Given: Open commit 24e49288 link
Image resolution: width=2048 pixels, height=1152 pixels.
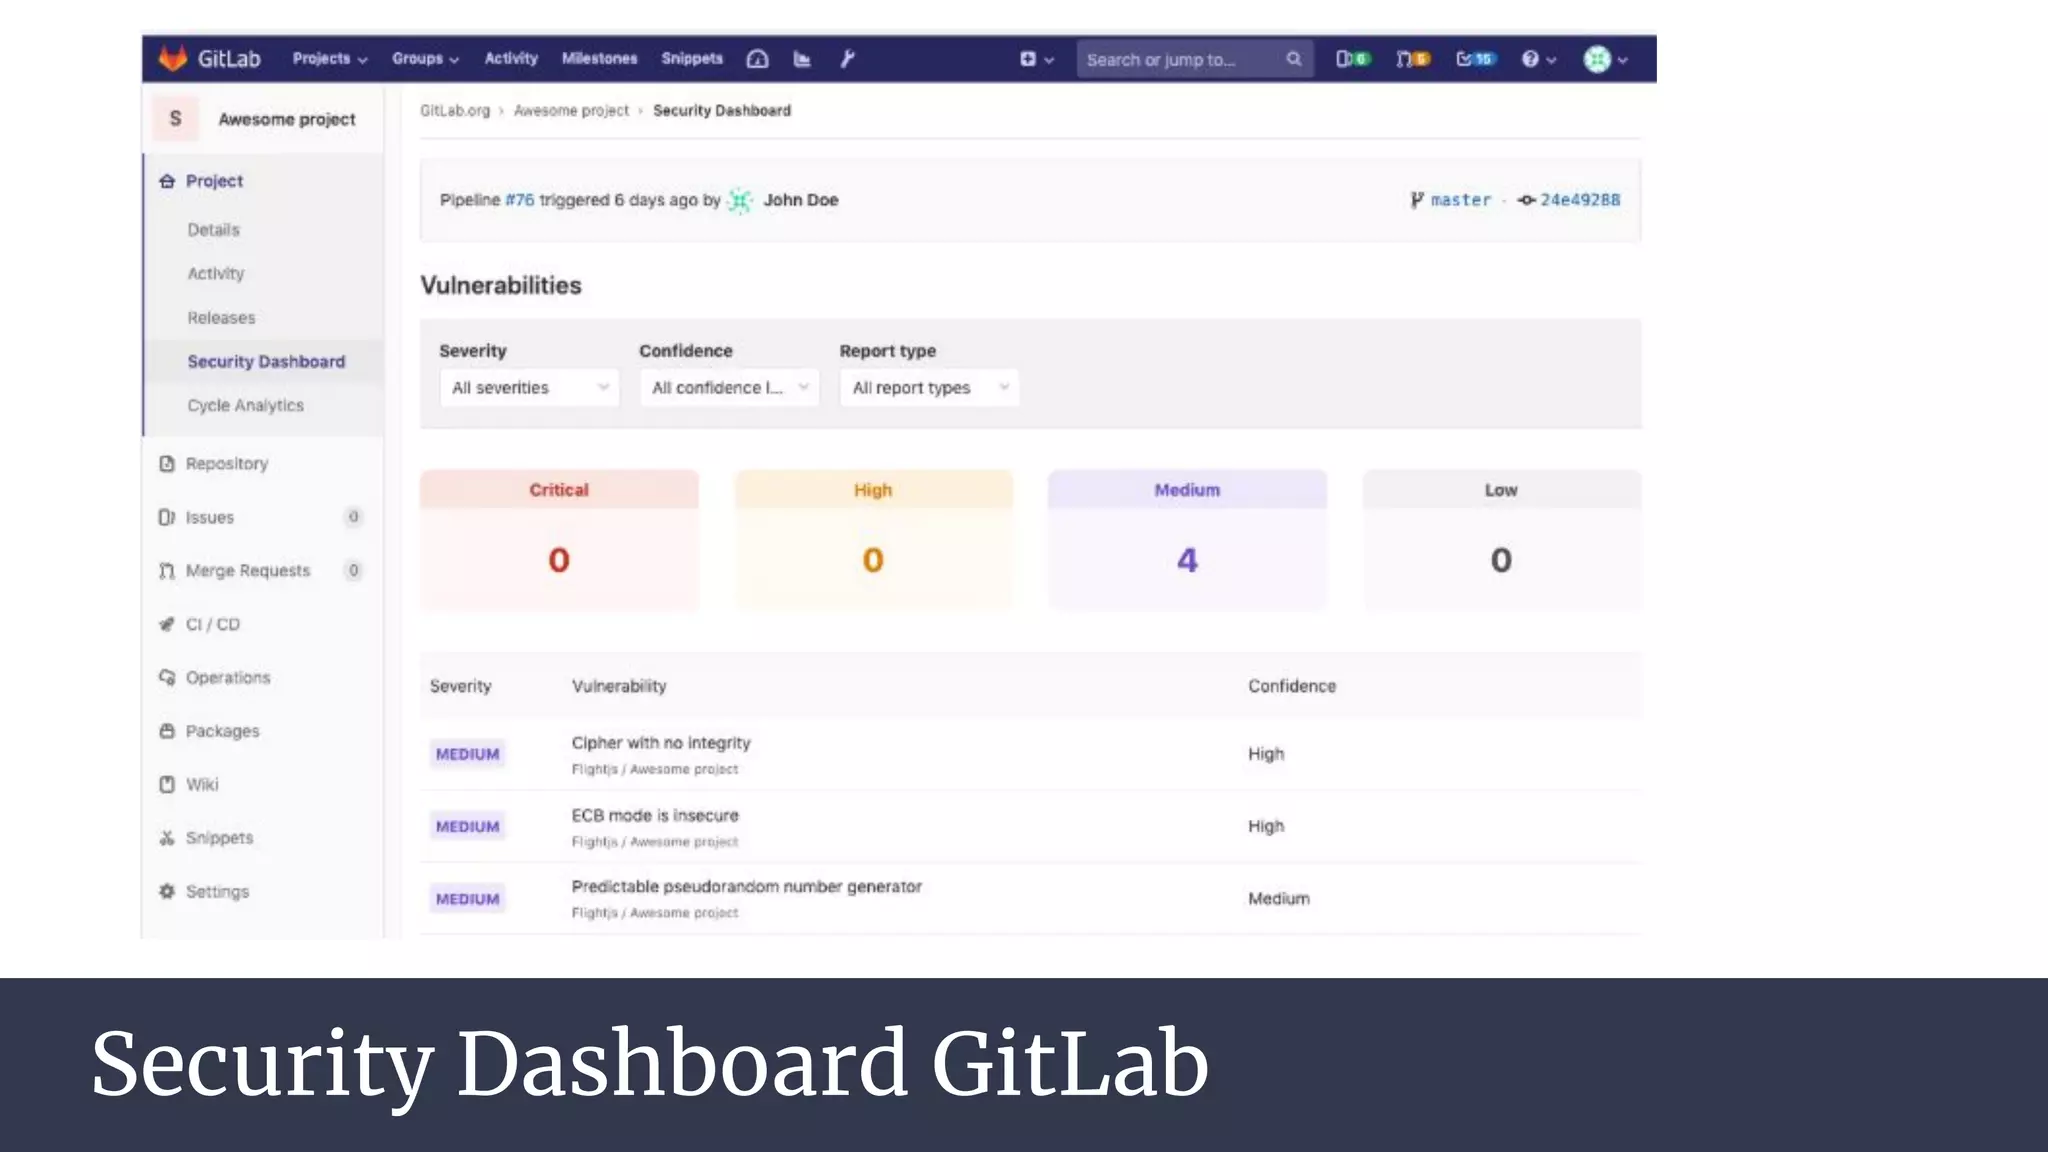Looking at the screenshot, I should 1580,200.
